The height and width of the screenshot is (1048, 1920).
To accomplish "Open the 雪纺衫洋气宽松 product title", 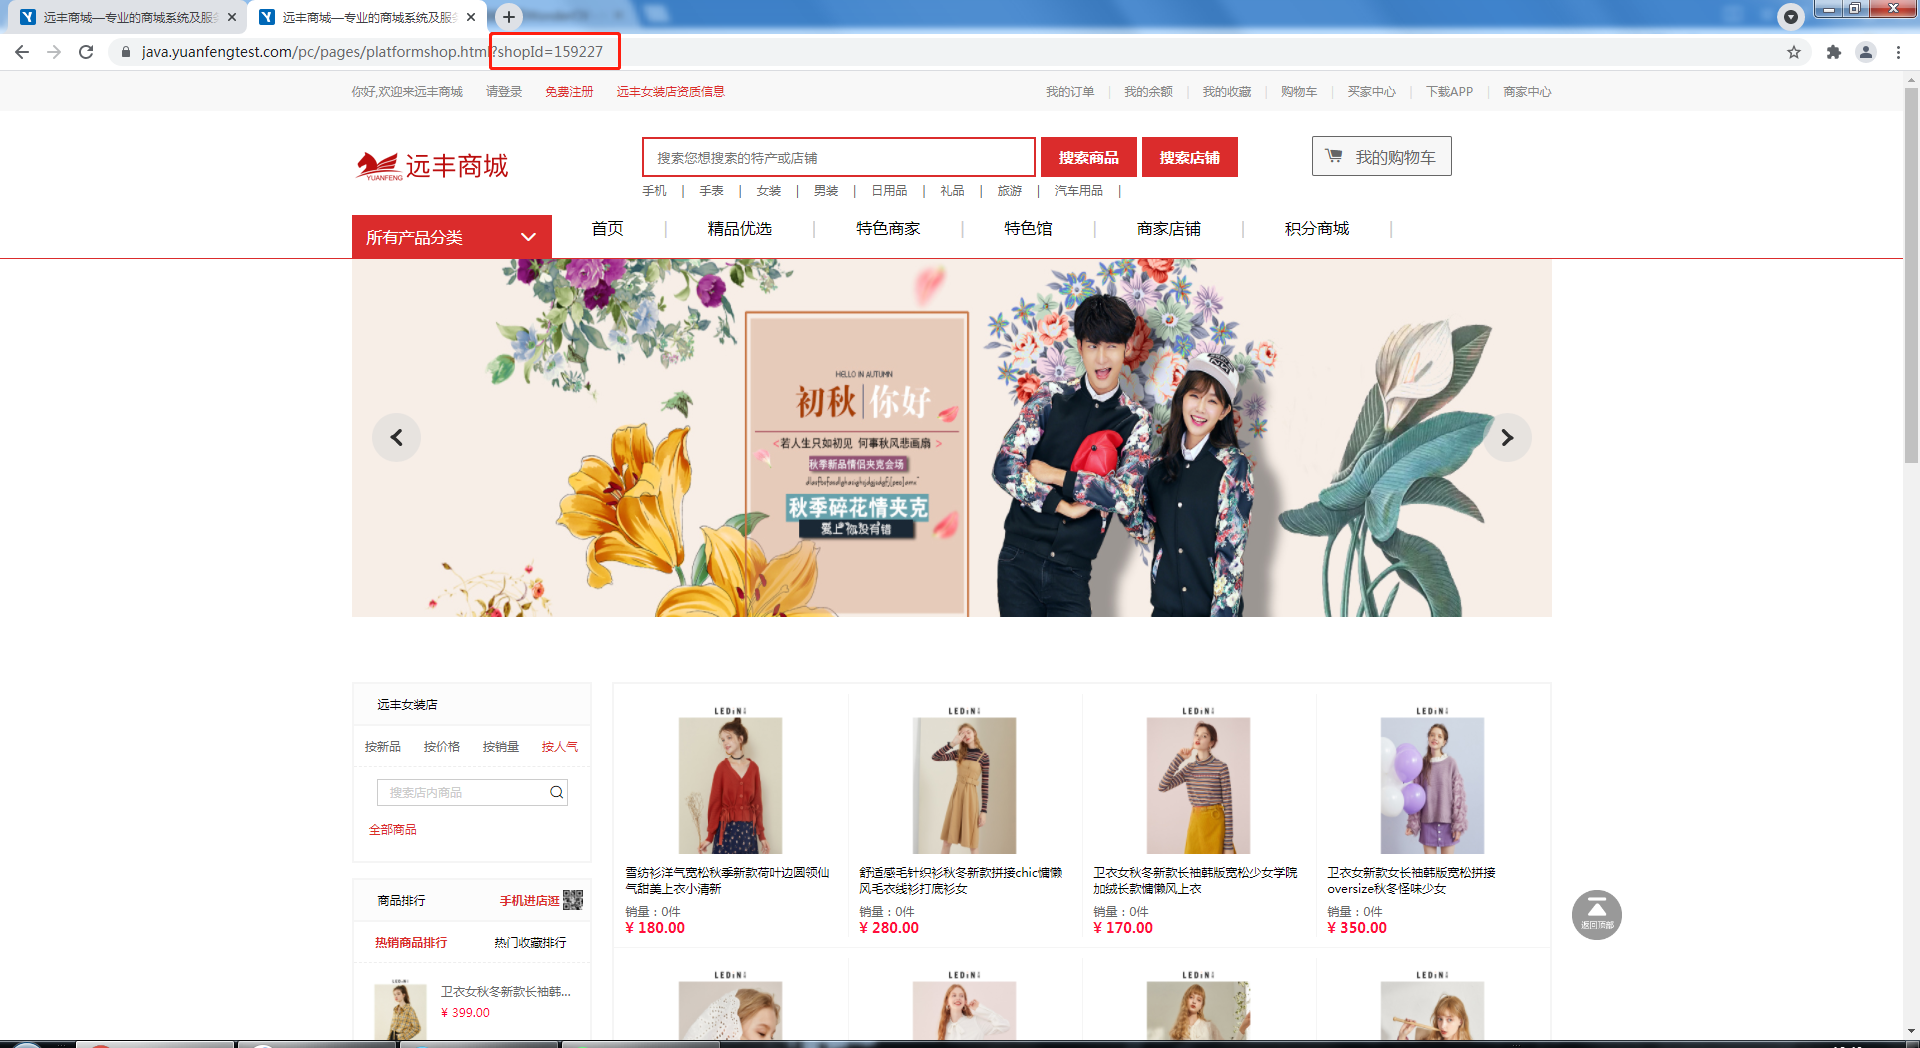I will pyautogui.click(x=727, y=881).
